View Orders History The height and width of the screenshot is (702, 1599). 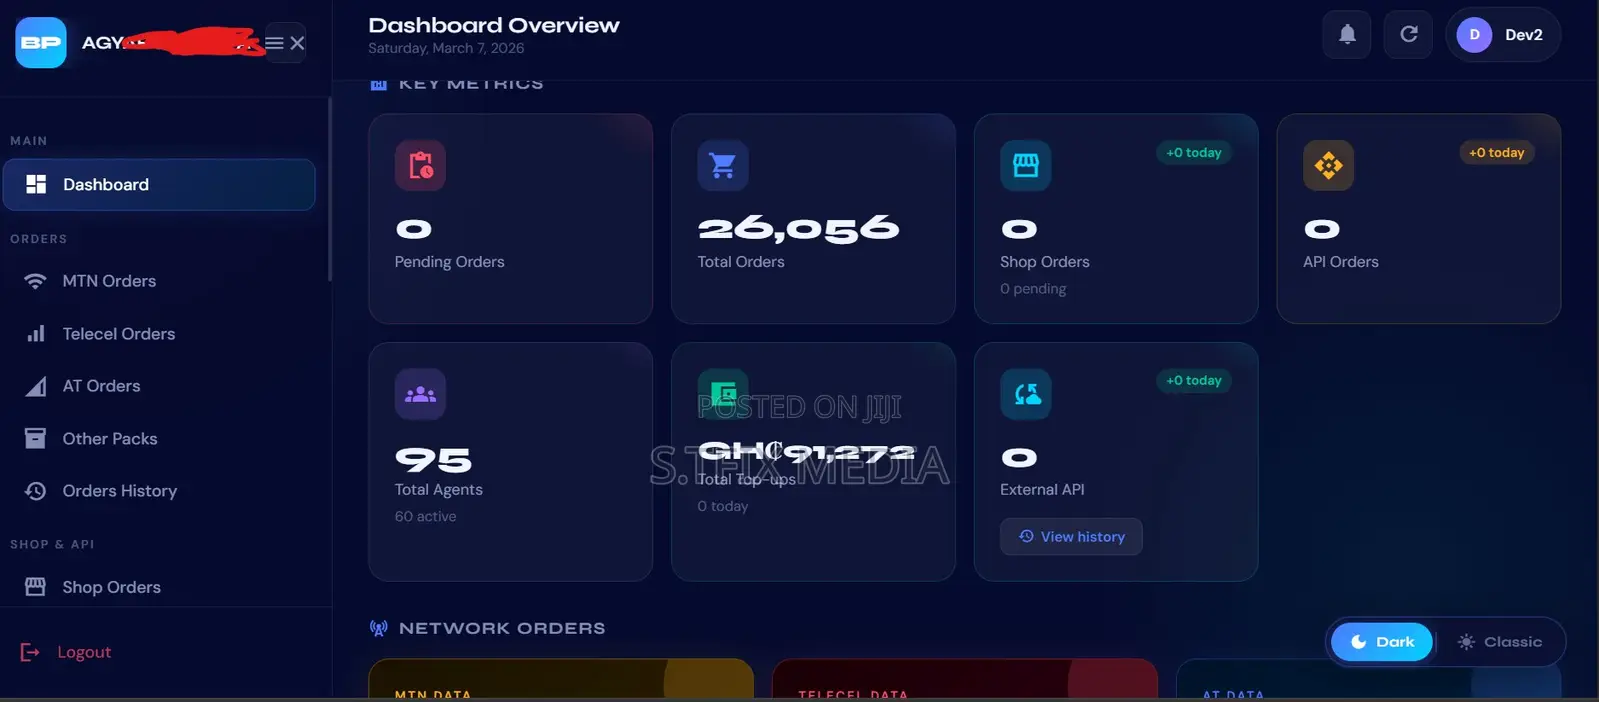(x=159, y=491)
